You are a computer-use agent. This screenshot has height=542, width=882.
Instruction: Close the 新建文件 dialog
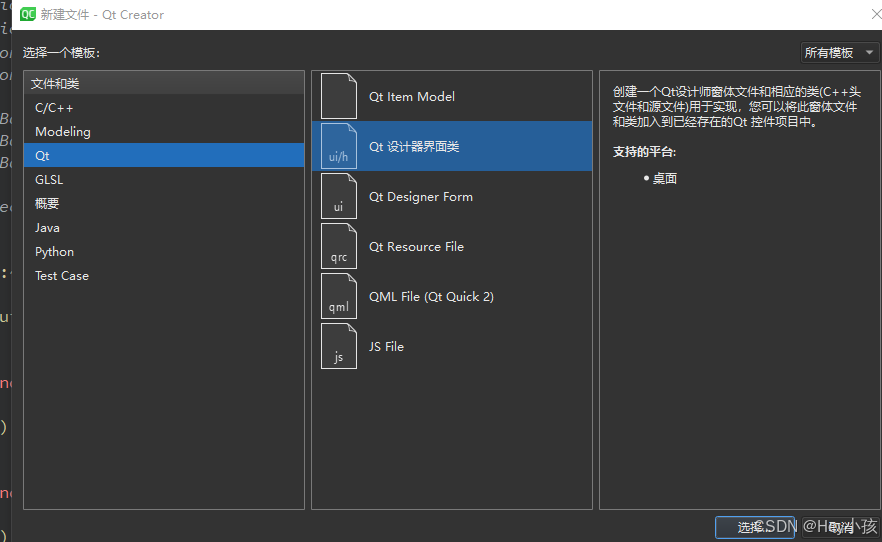click(x=876, y=14)
